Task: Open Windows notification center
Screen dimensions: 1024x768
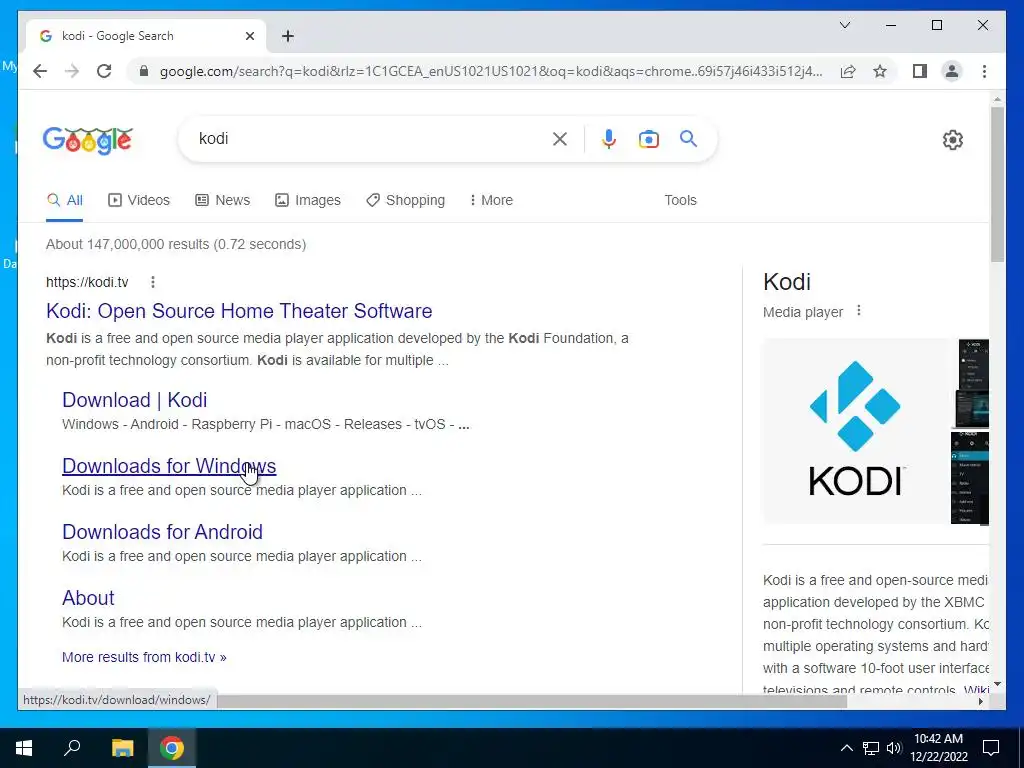Action: pos(991,748)
